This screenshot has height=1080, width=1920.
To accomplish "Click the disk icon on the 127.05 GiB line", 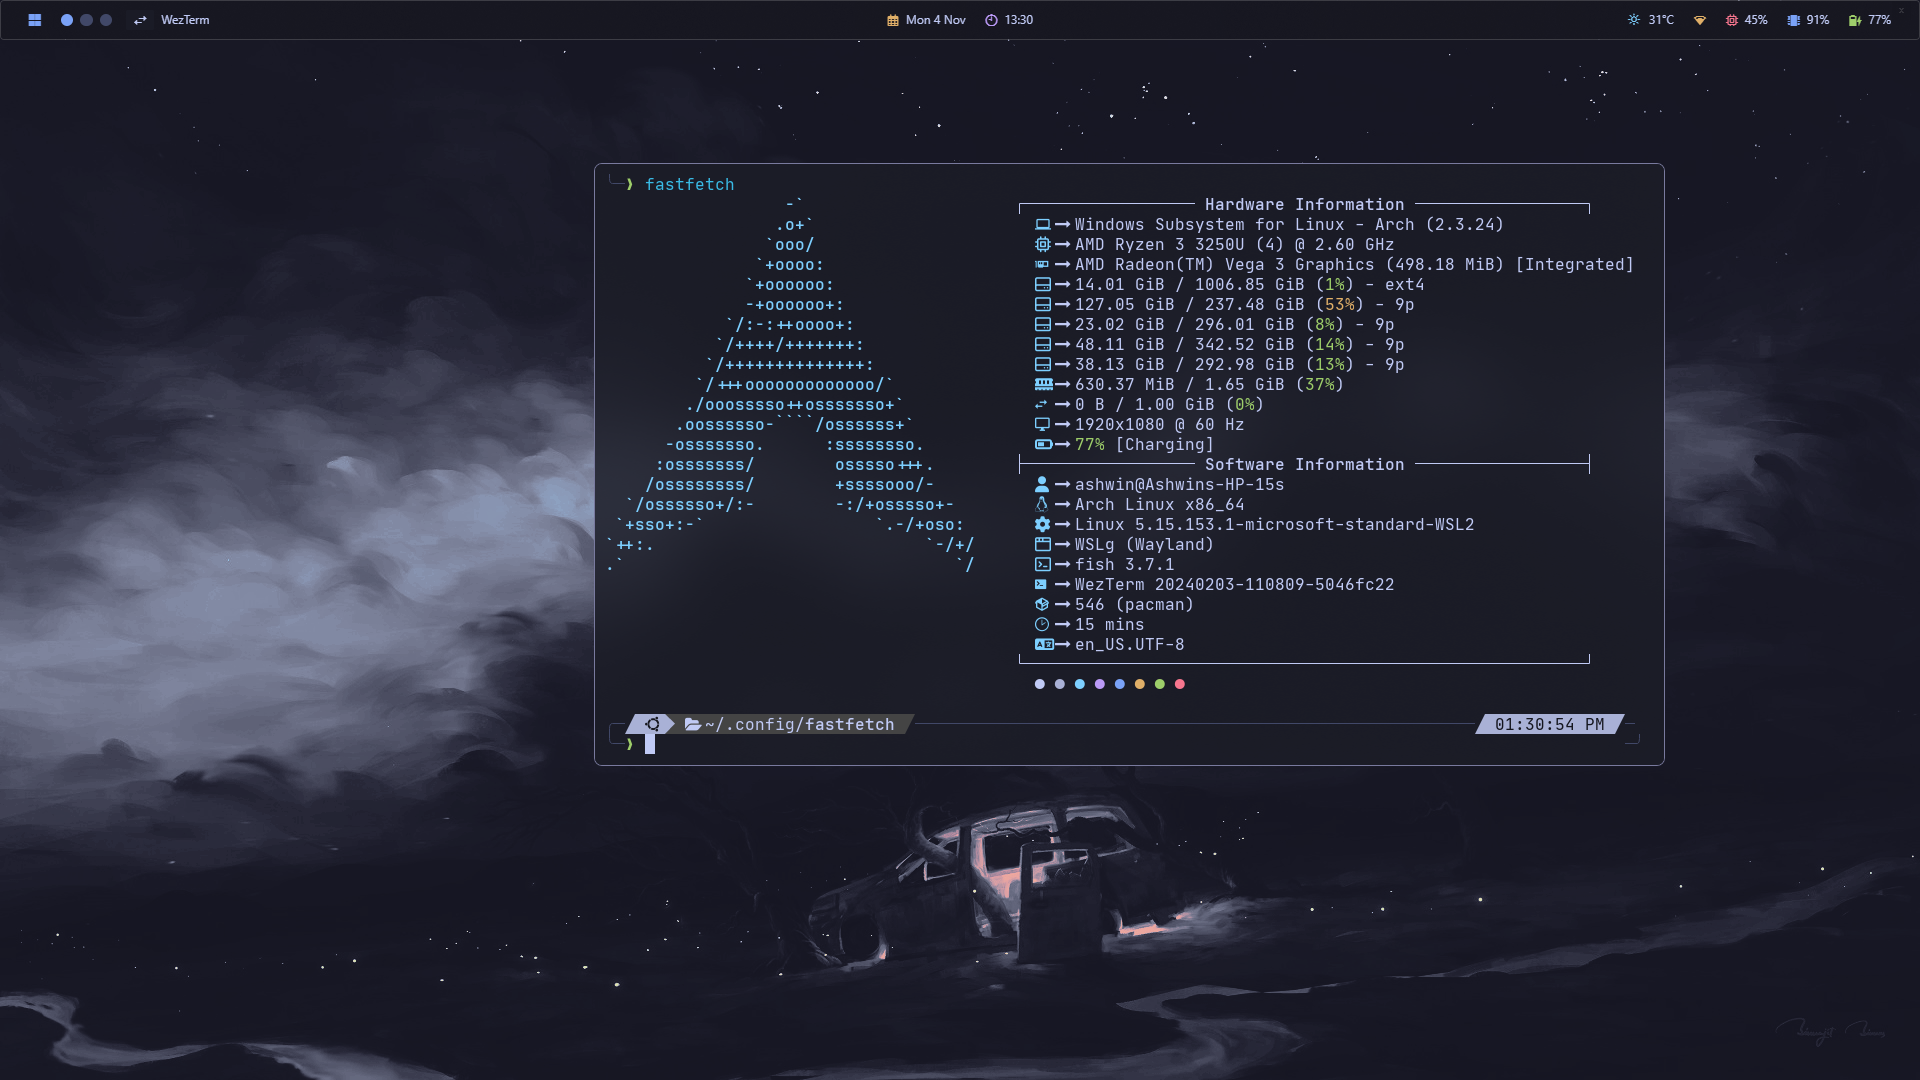I will click(x=1042, y=305).
